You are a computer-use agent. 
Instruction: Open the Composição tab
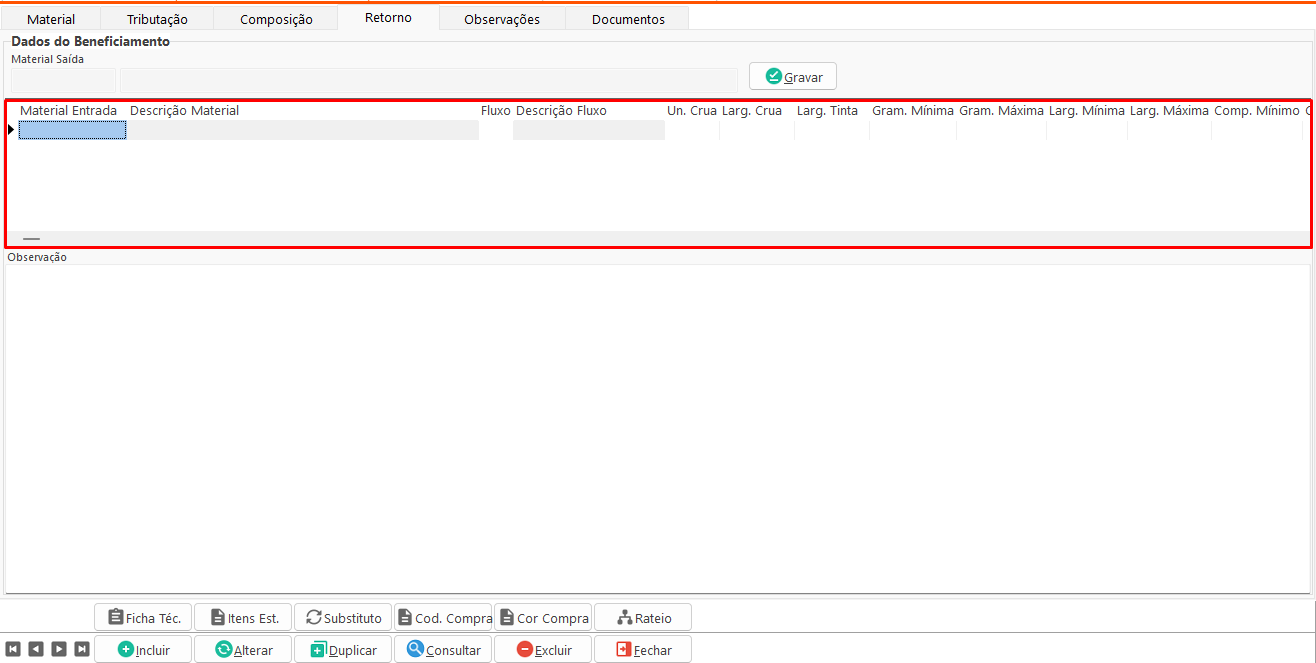click(276, 19)
